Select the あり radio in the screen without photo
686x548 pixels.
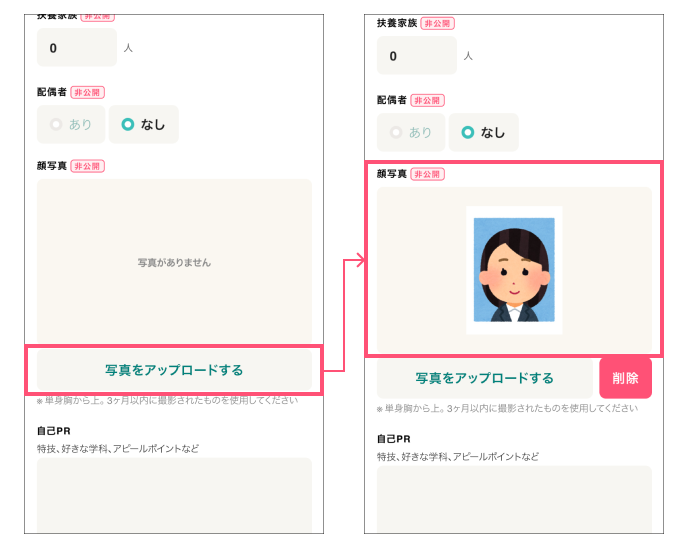71,125
